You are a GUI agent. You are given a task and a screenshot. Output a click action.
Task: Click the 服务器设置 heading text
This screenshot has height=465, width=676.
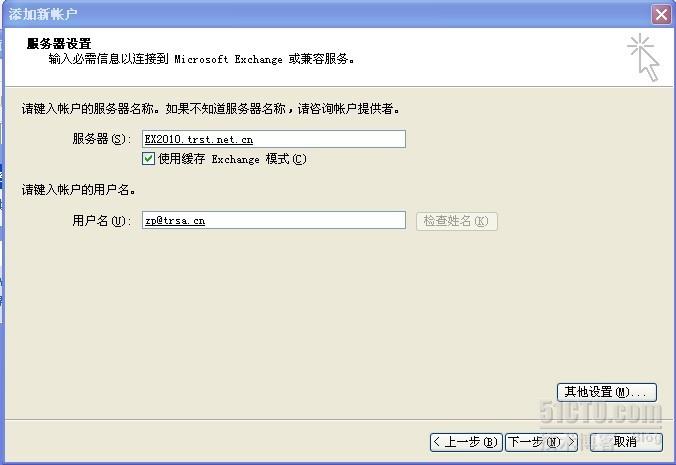coord(59,44)
